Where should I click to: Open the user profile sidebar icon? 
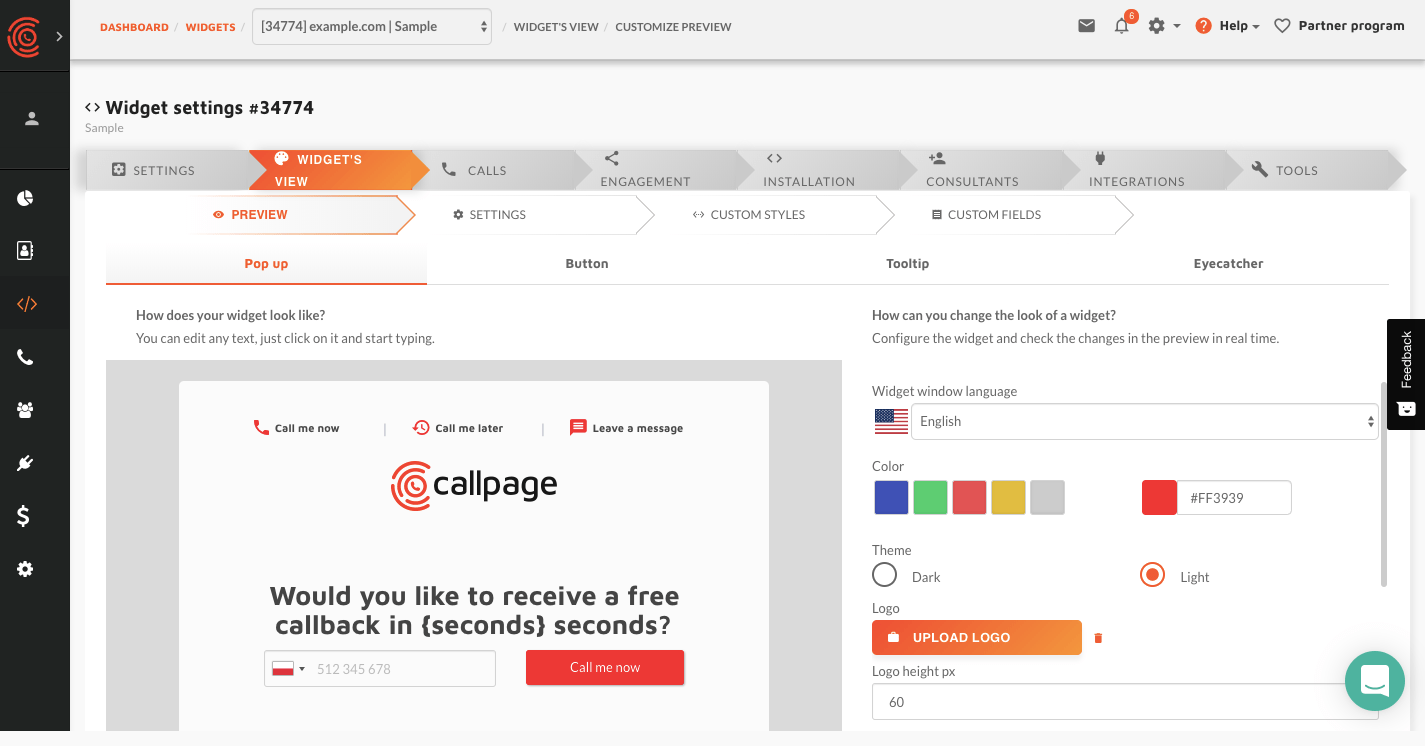[x=32, y=118]
